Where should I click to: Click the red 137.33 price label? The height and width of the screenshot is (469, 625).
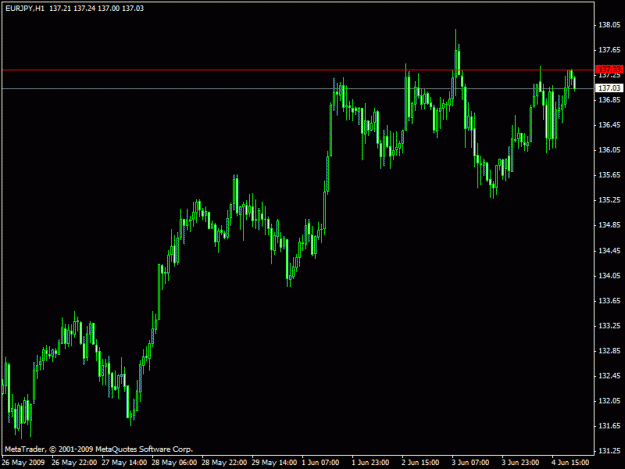[x=609, y=69]
